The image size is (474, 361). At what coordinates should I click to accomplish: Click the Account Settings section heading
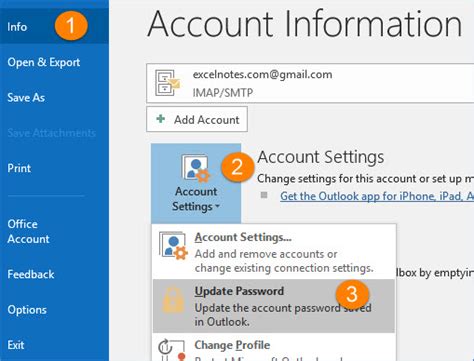tap(321, 157)
